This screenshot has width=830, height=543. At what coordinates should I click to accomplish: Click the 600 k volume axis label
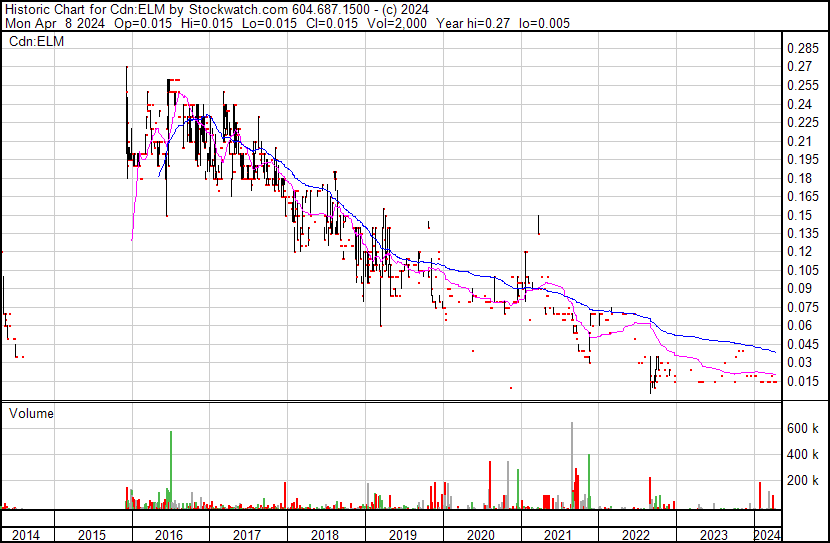[x=802, y=428]
